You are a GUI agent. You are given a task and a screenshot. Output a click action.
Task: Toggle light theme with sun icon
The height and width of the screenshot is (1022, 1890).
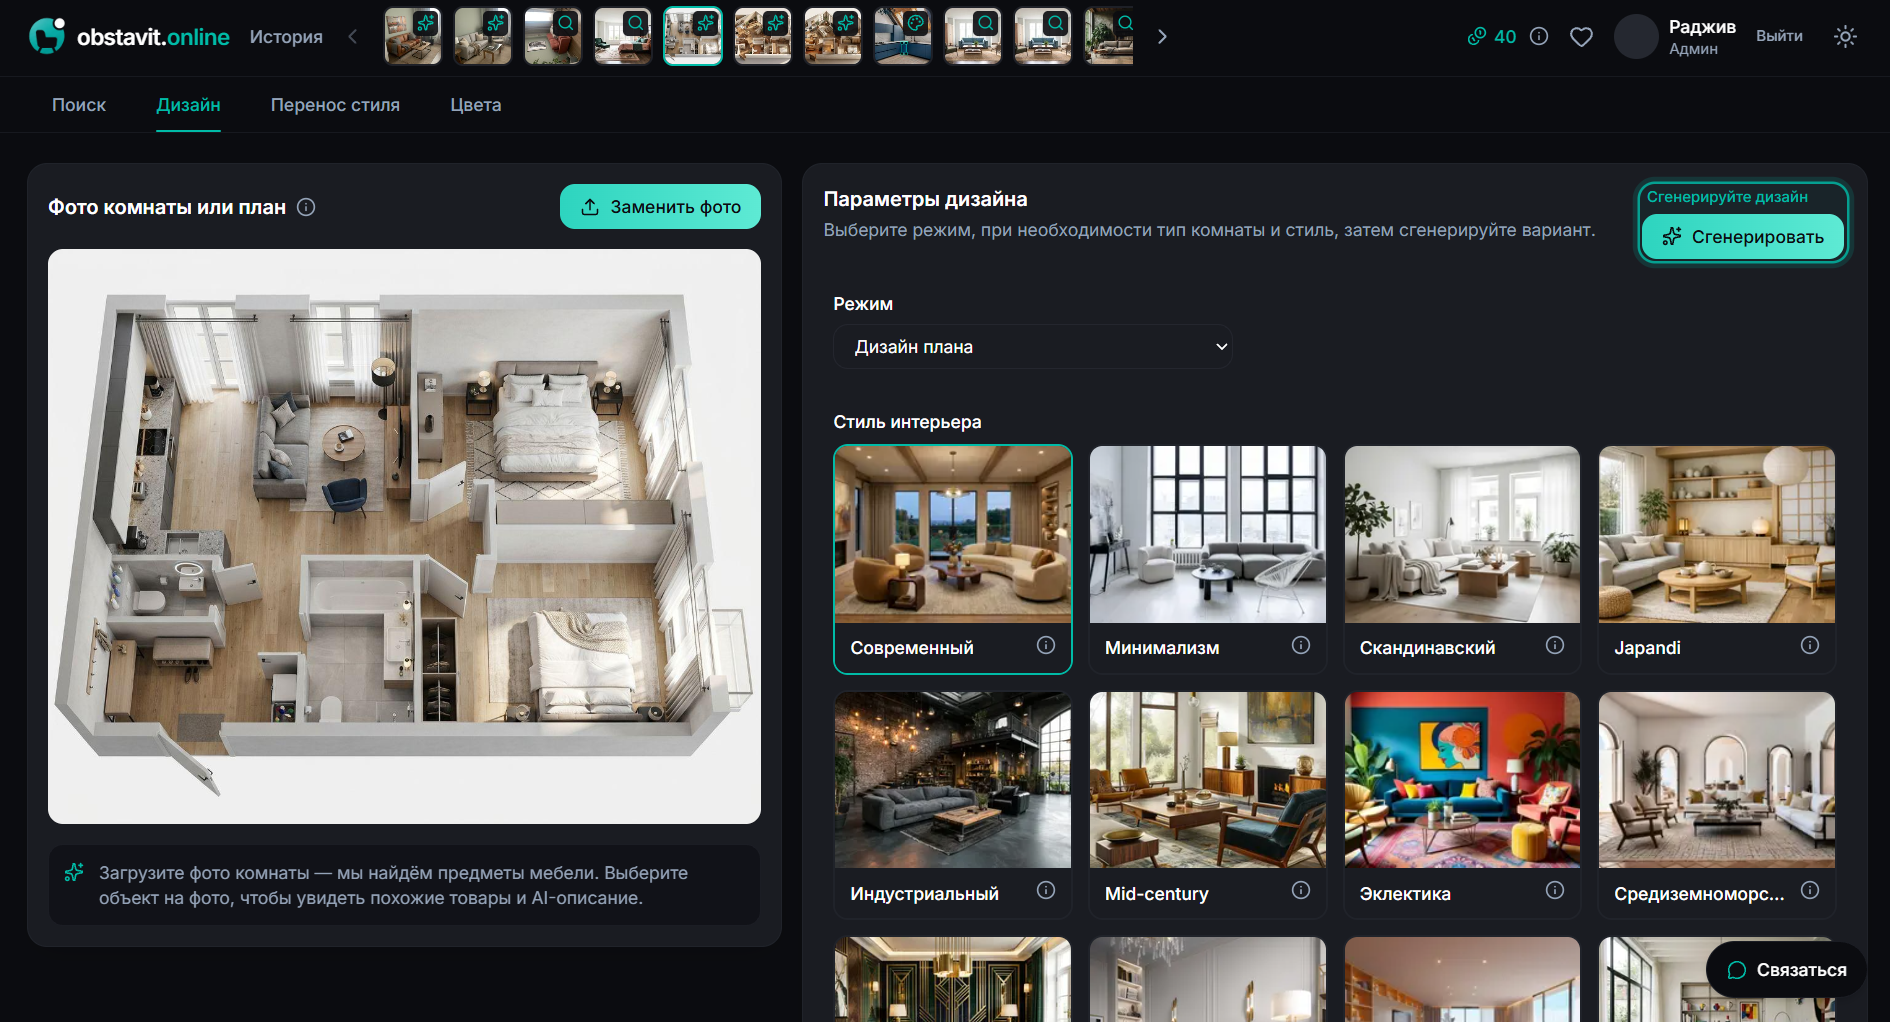[1845, 36]
